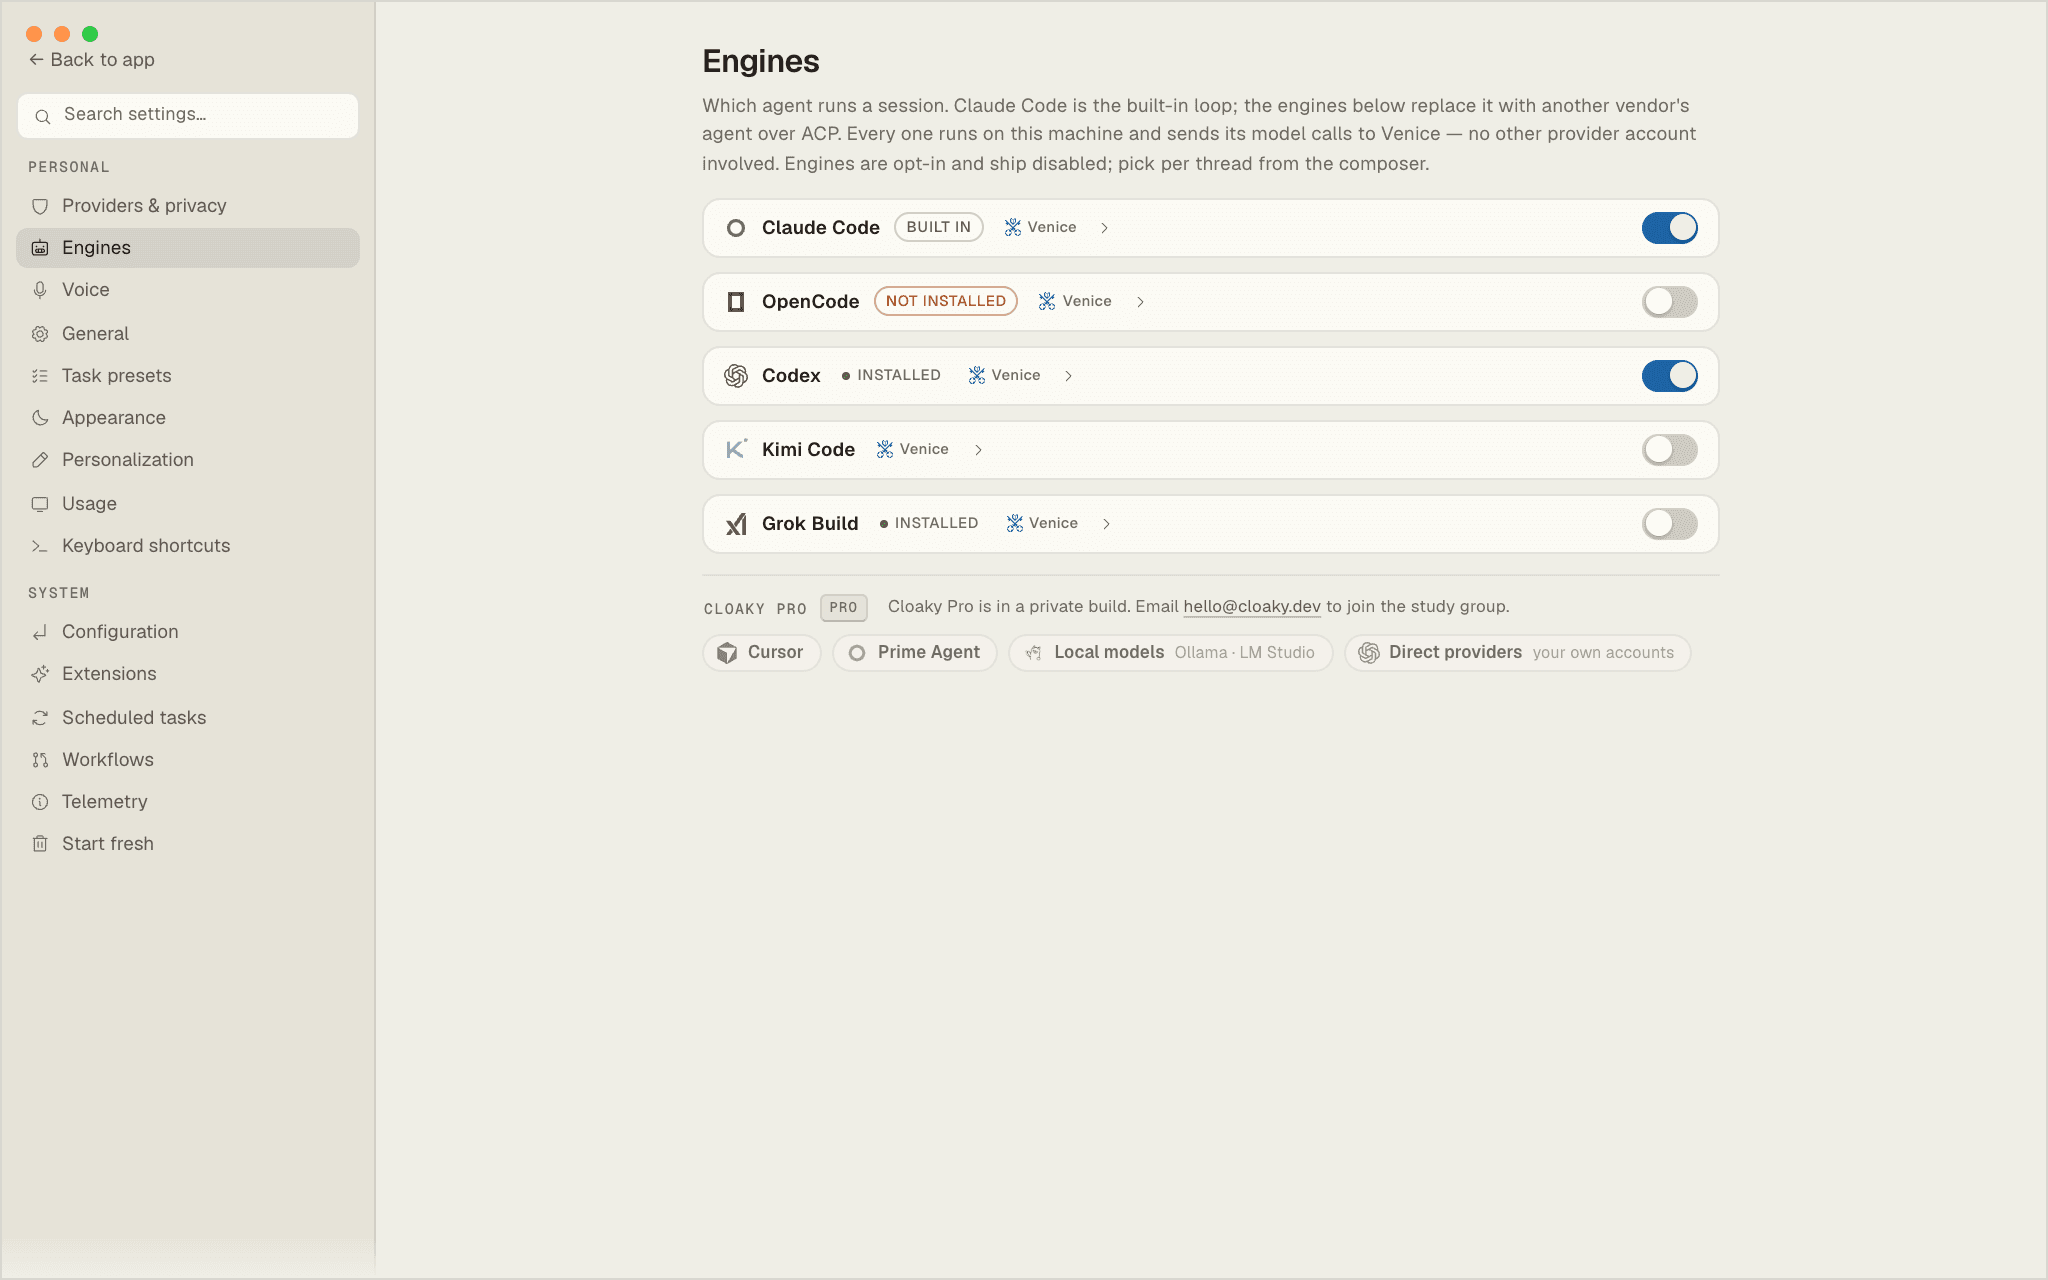Click the trash icon beside Start fresh

click(x=40, y=844)
